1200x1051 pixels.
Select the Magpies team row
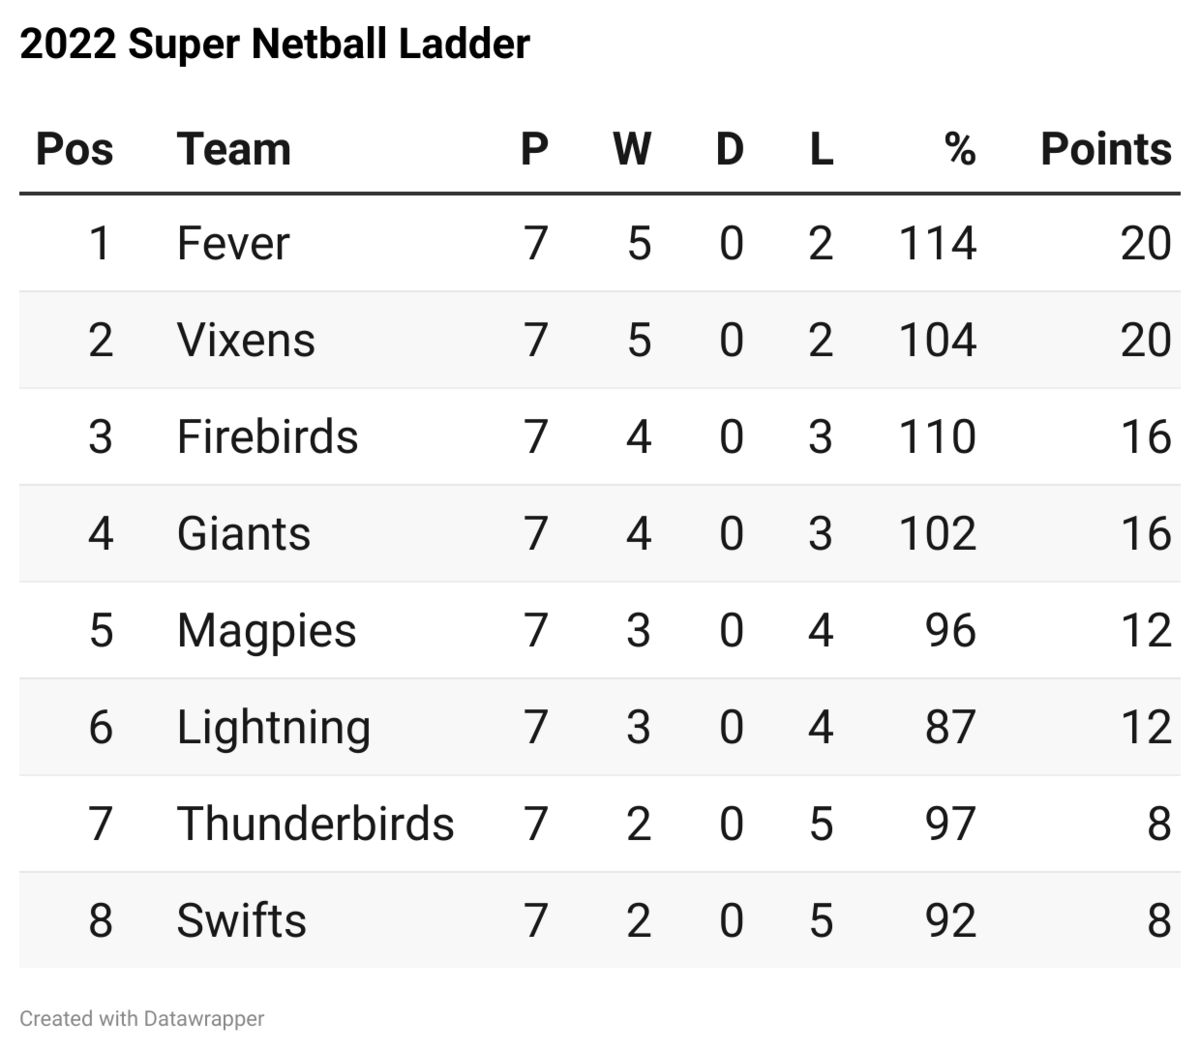(600, 630)
